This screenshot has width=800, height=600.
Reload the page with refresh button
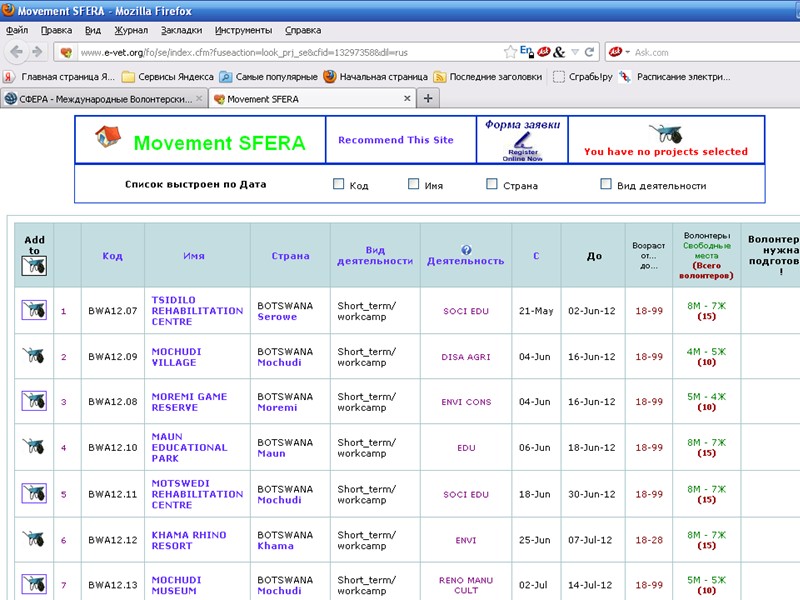pyautogui.click(x=590, y=52)
